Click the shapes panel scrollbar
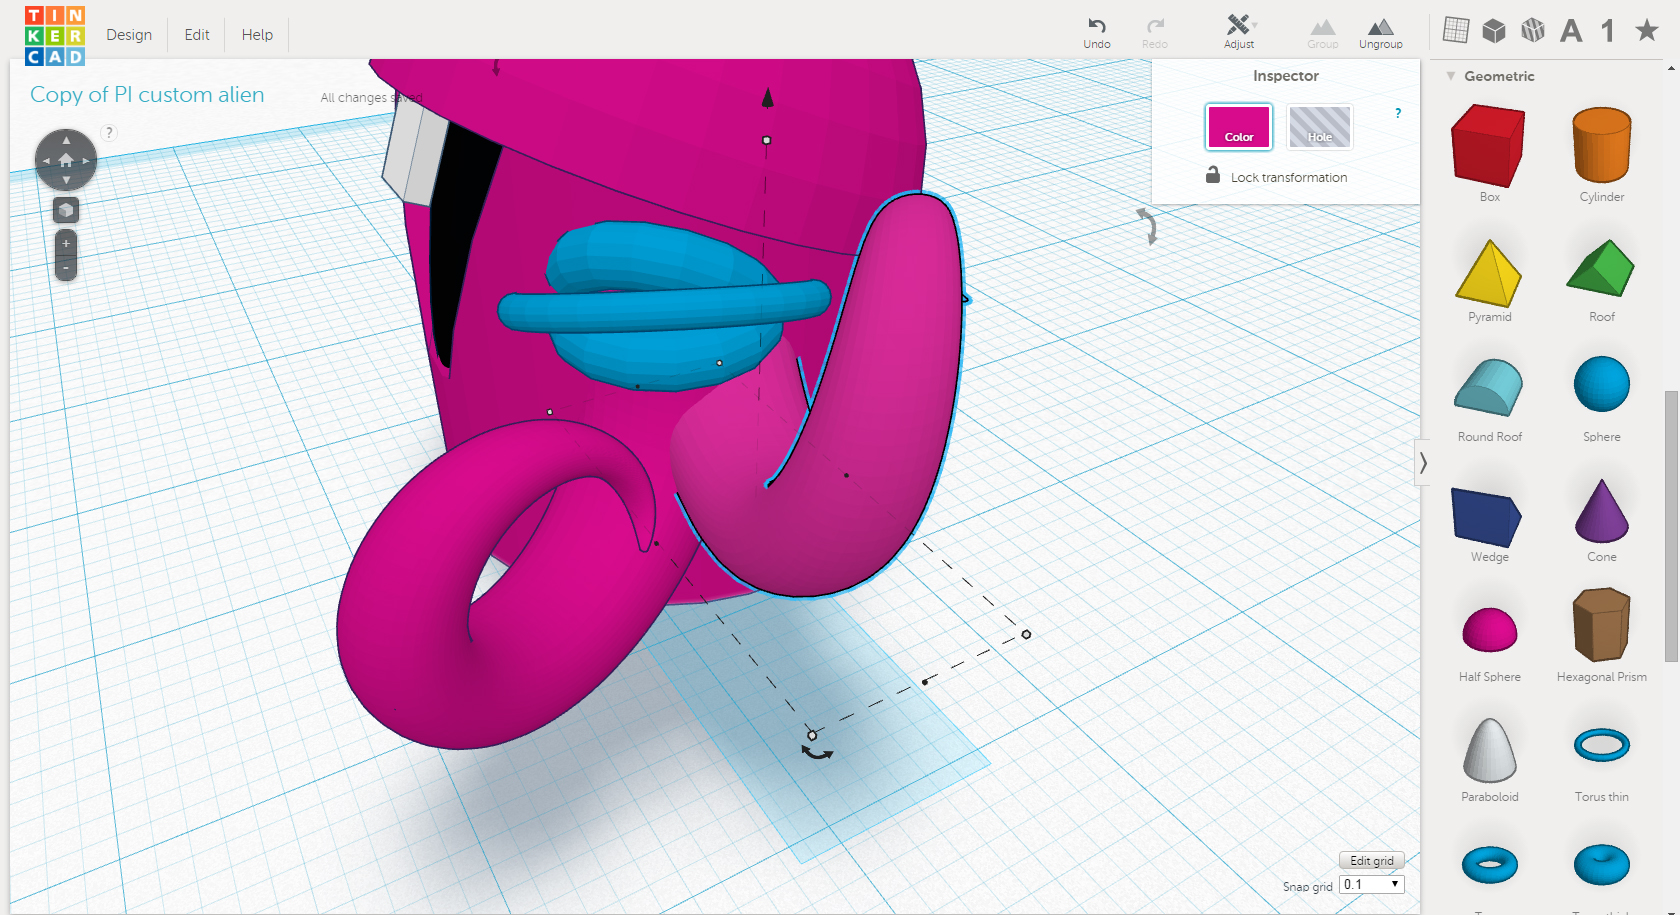 click(x=1671, y=526)
